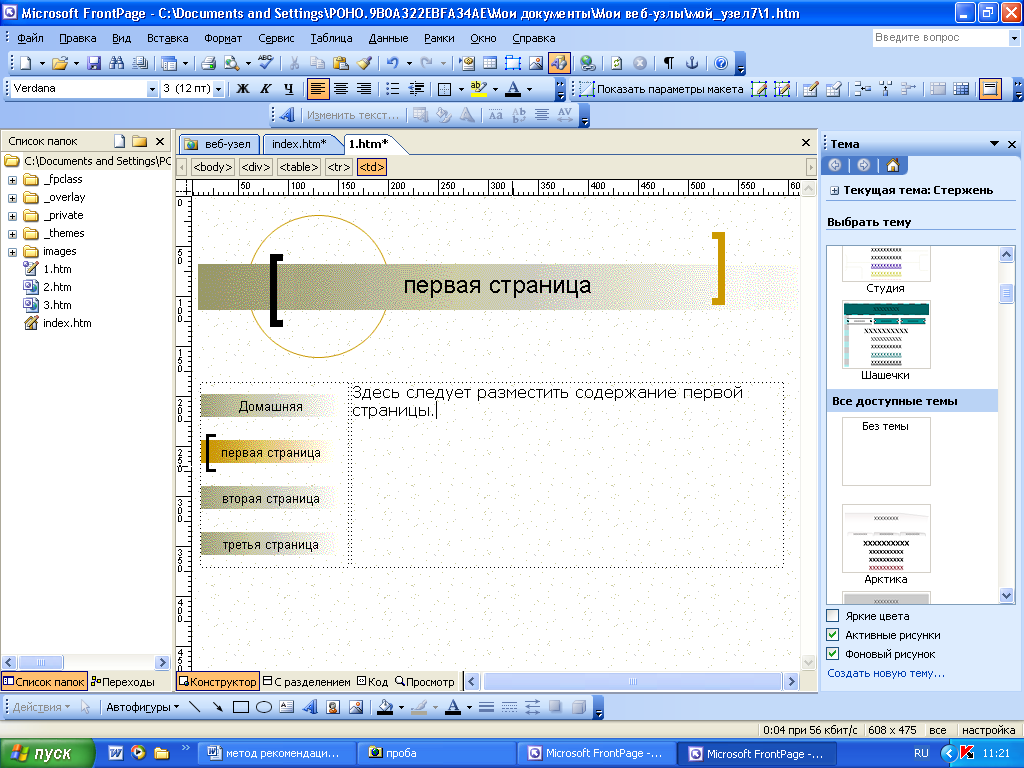Insert a text box from the drawing toolbar
The width and height of the screenshot is (1024, 768).
coord(287,707)
